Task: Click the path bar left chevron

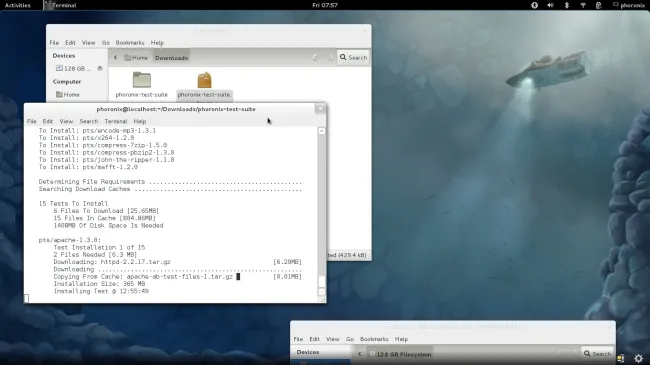Action: coord(115,58)
